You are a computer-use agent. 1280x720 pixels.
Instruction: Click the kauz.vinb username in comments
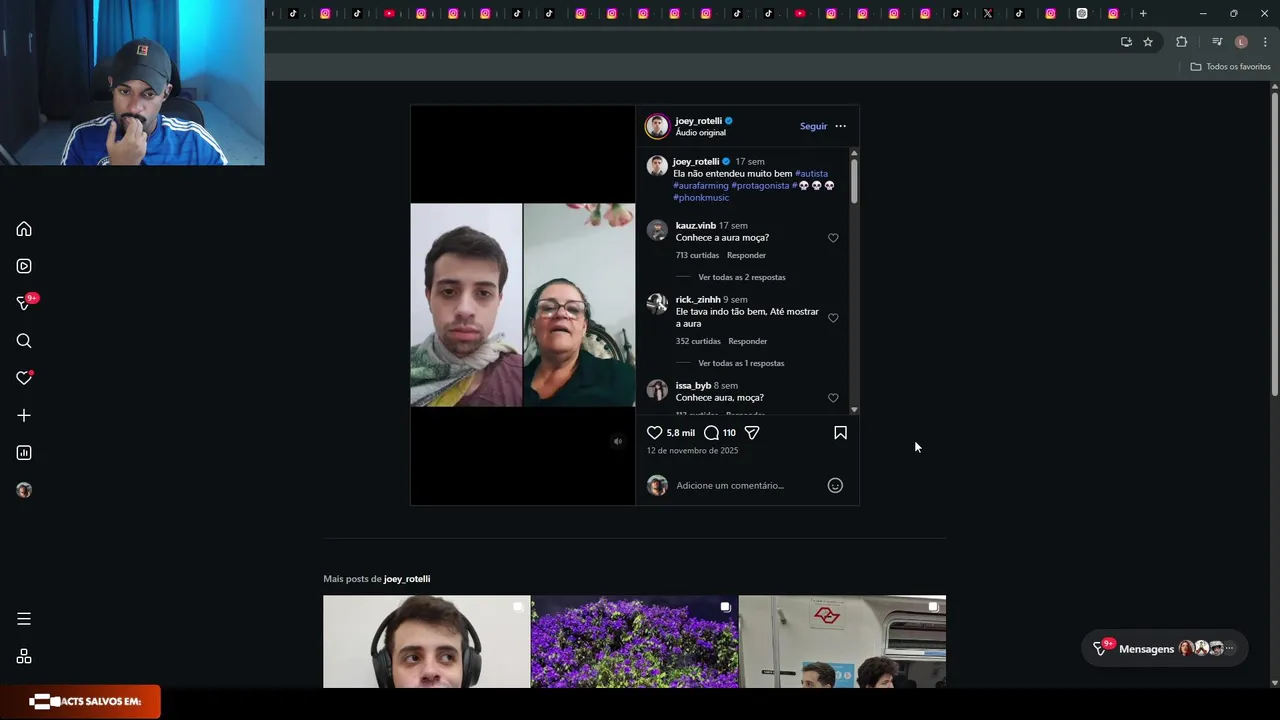[x=695, y=226]
